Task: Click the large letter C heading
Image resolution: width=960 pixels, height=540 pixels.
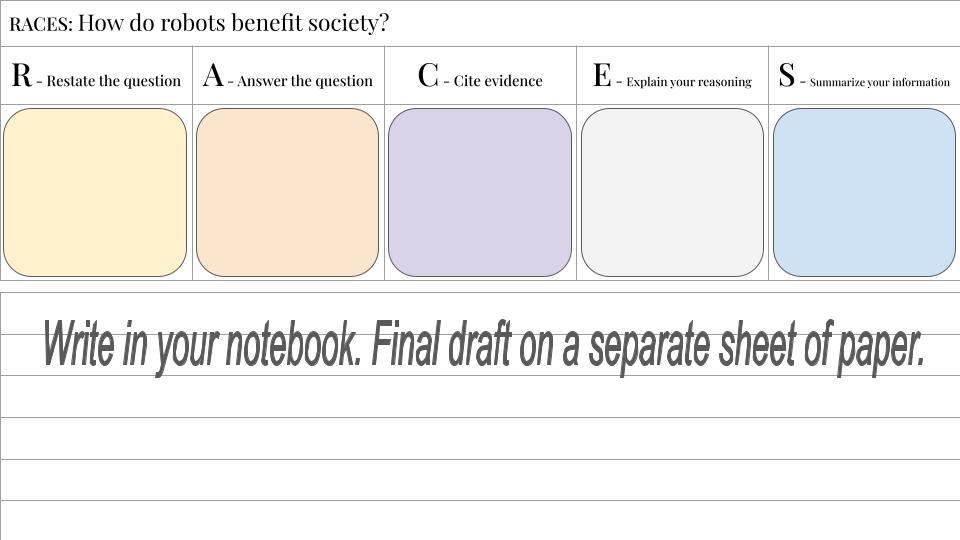Action: tap(428, 75)
